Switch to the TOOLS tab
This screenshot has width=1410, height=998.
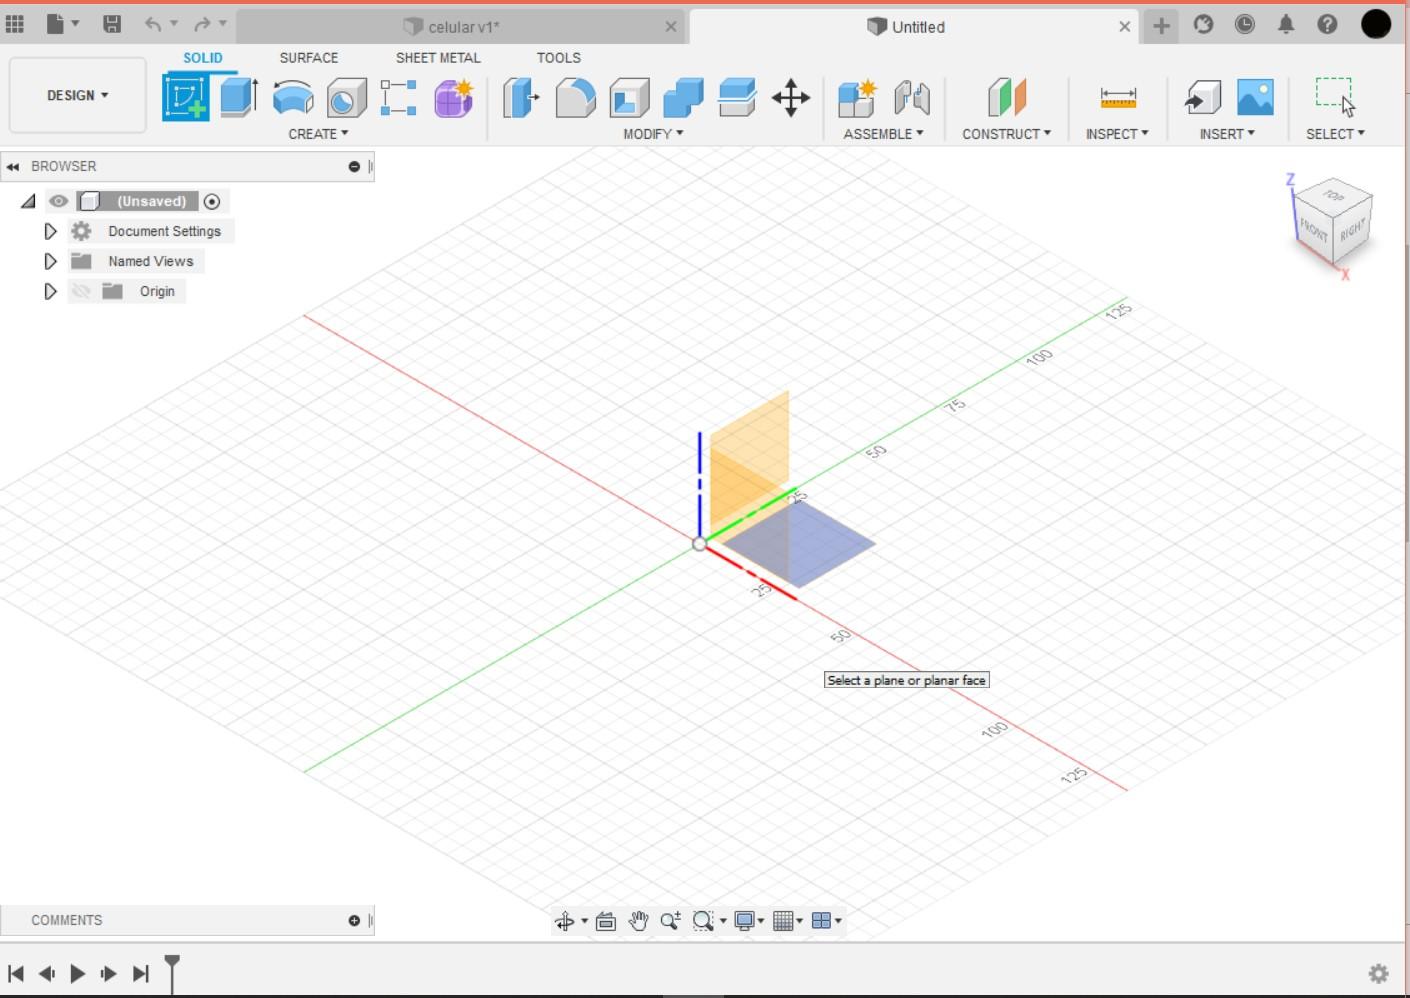pos(558,58)
